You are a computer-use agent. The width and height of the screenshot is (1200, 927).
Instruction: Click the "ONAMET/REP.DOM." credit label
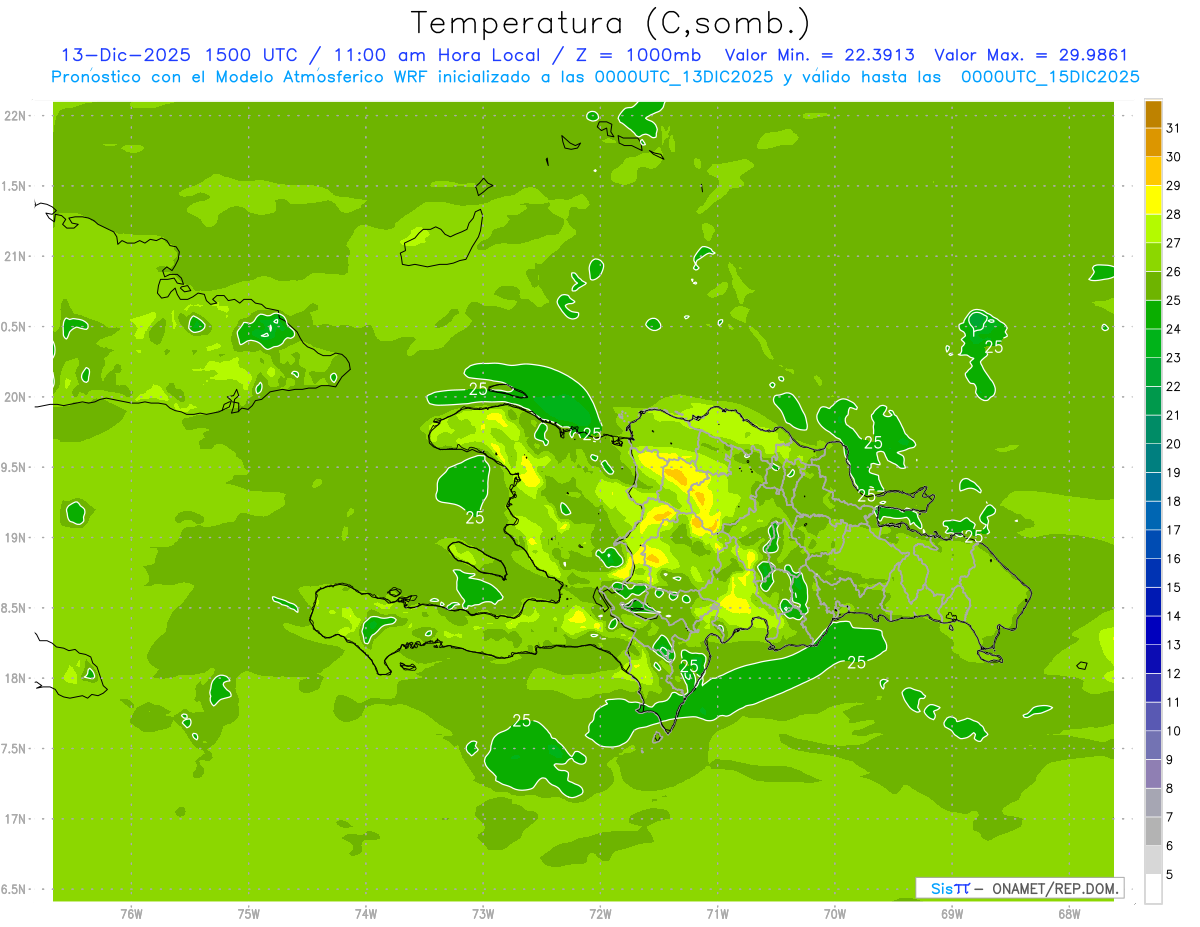[1055, 888]
